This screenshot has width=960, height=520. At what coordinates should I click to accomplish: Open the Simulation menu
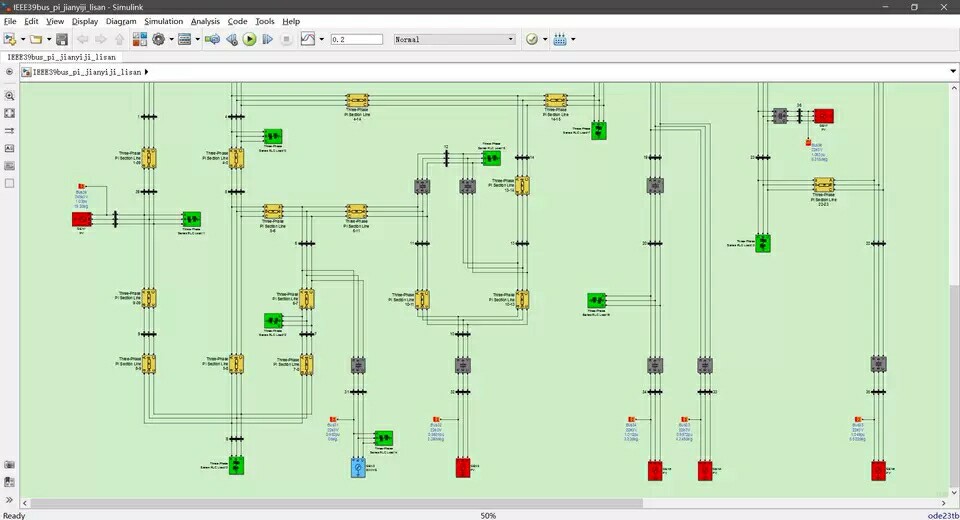pyautogui.click(x=163, y=21)
